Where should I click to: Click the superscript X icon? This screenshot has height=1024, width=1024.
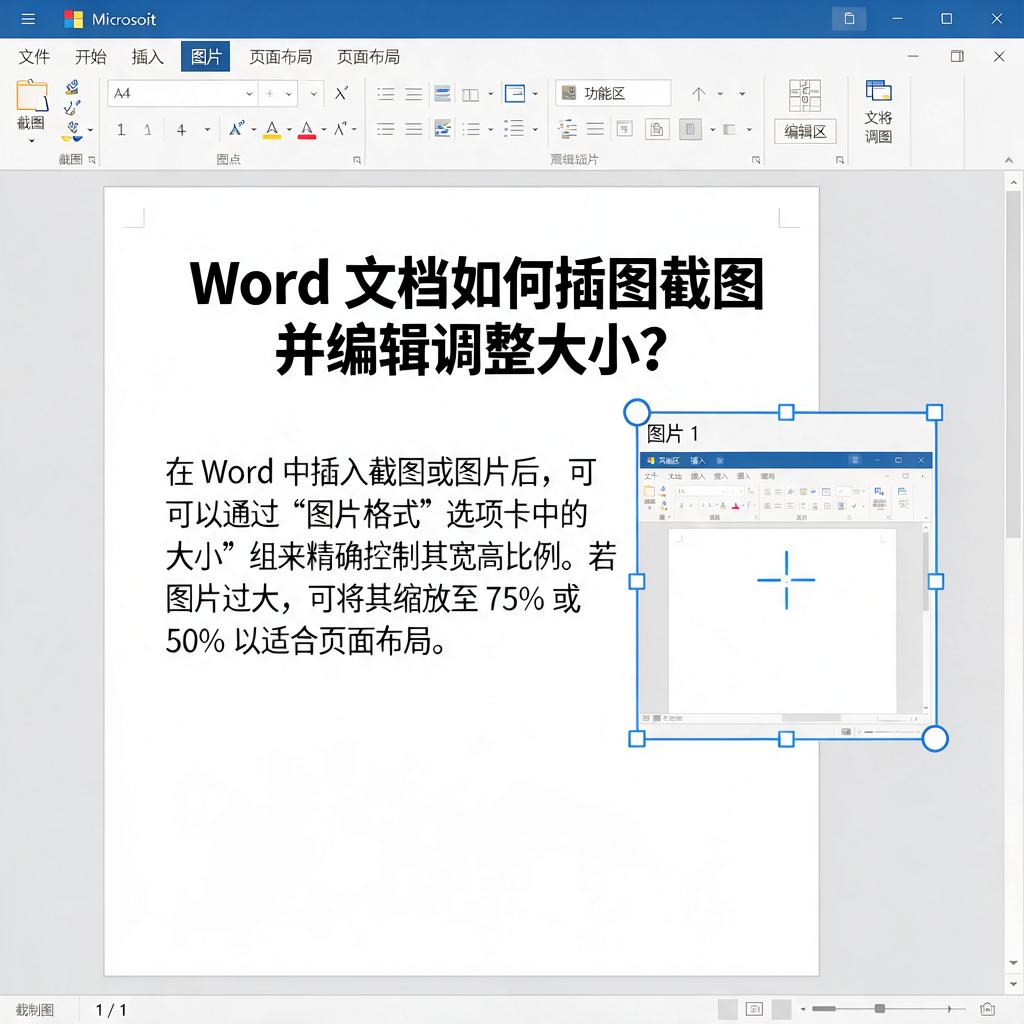coord(341,93)
